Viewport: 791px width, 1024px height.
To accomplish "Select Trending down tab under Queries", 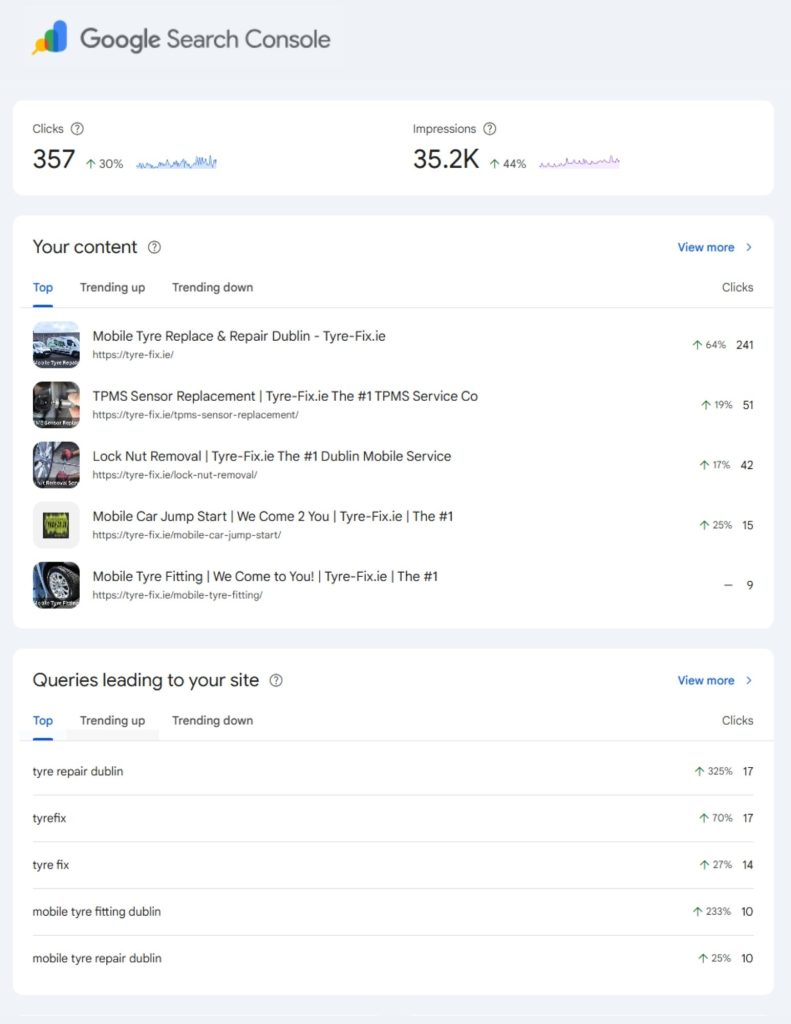I will tap(212, 720).
